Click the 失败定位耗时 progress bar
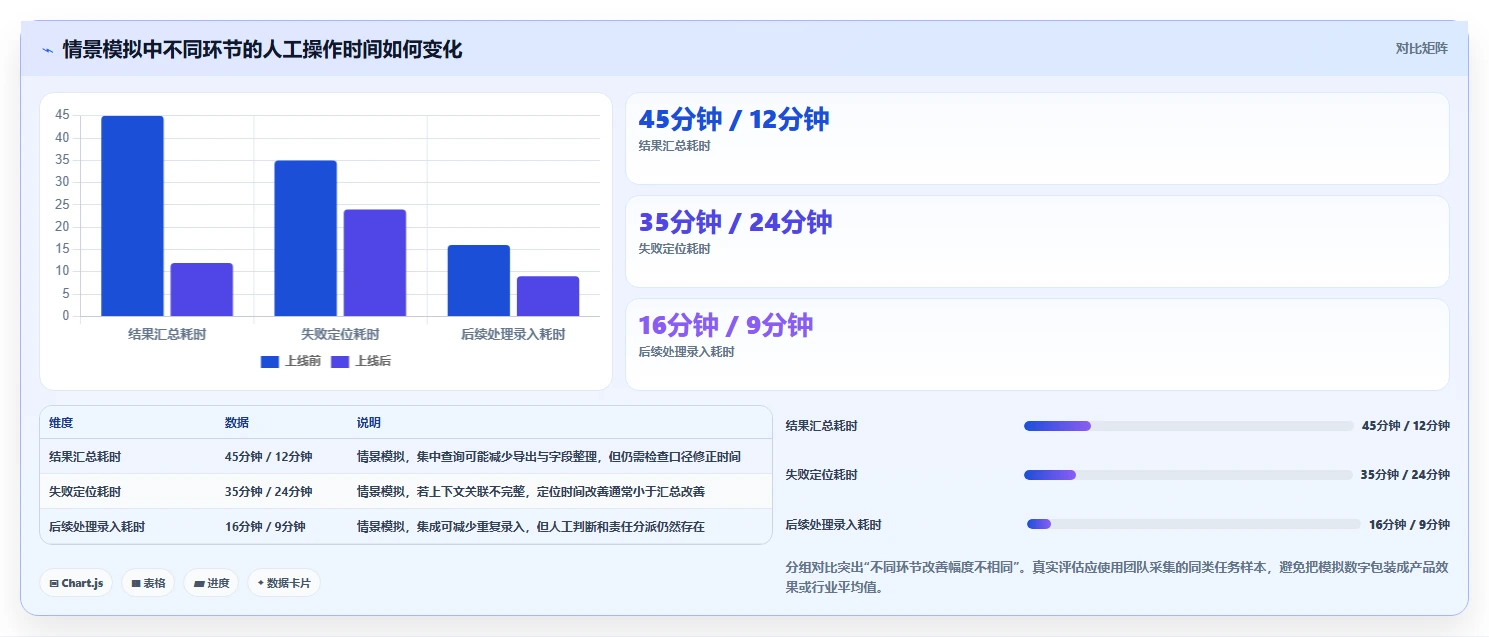This screenshot has width=1489, height=637. click(1188, 475)
